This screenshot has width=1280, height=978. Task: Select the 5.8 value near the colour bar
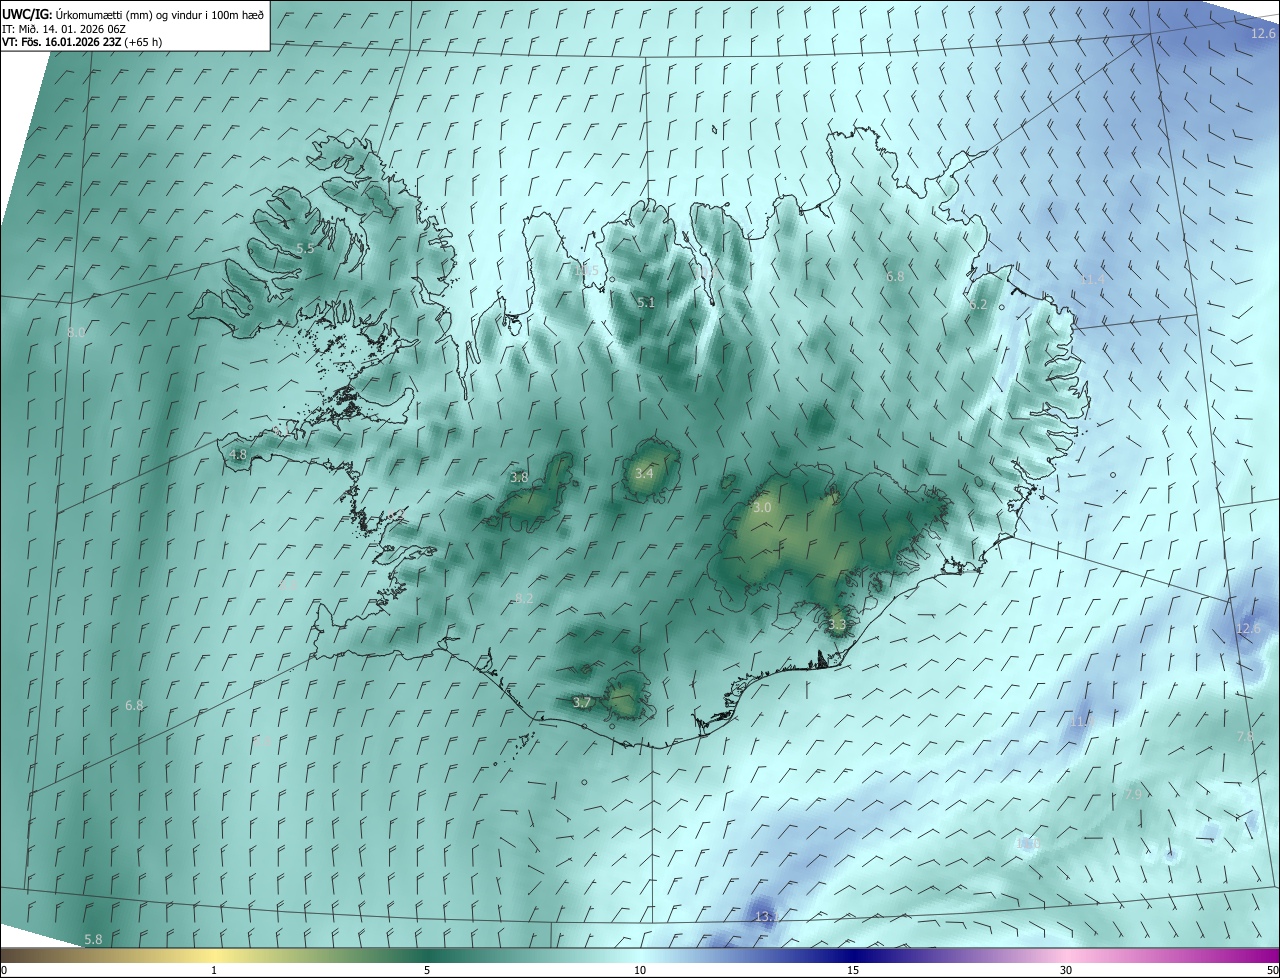(x=93, y=939)
